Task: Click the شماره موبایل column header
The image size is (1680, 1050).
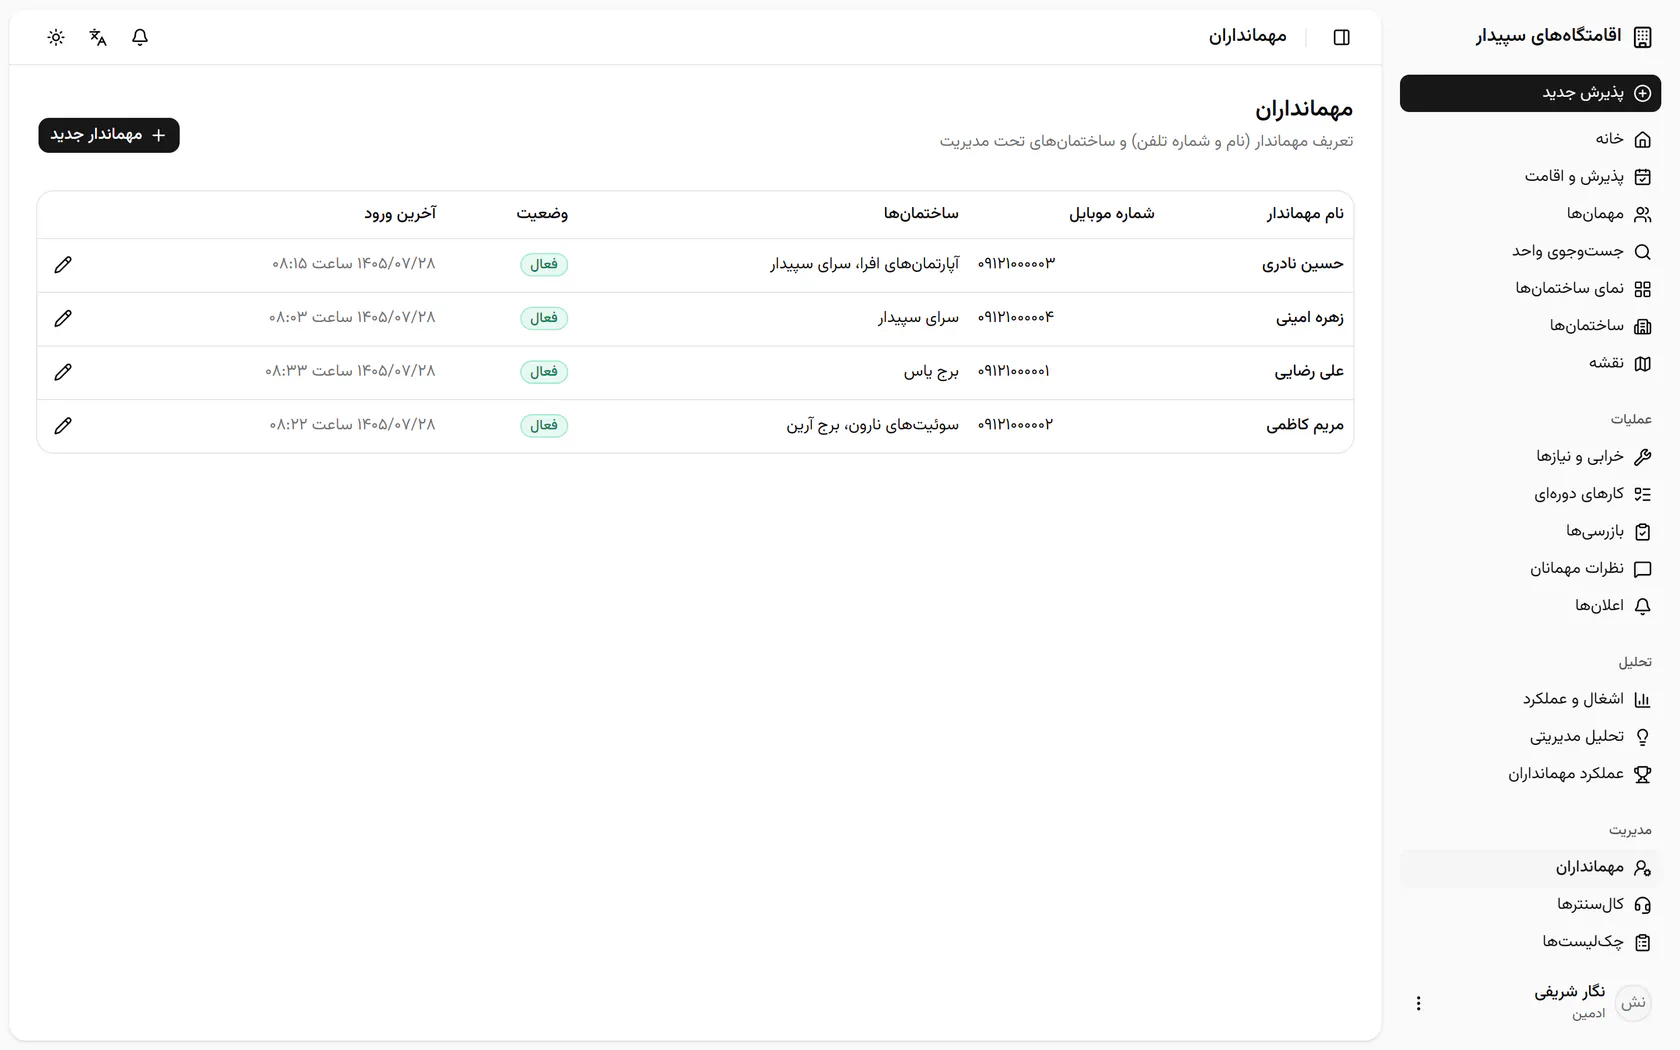Action: tap(1112, 214)
